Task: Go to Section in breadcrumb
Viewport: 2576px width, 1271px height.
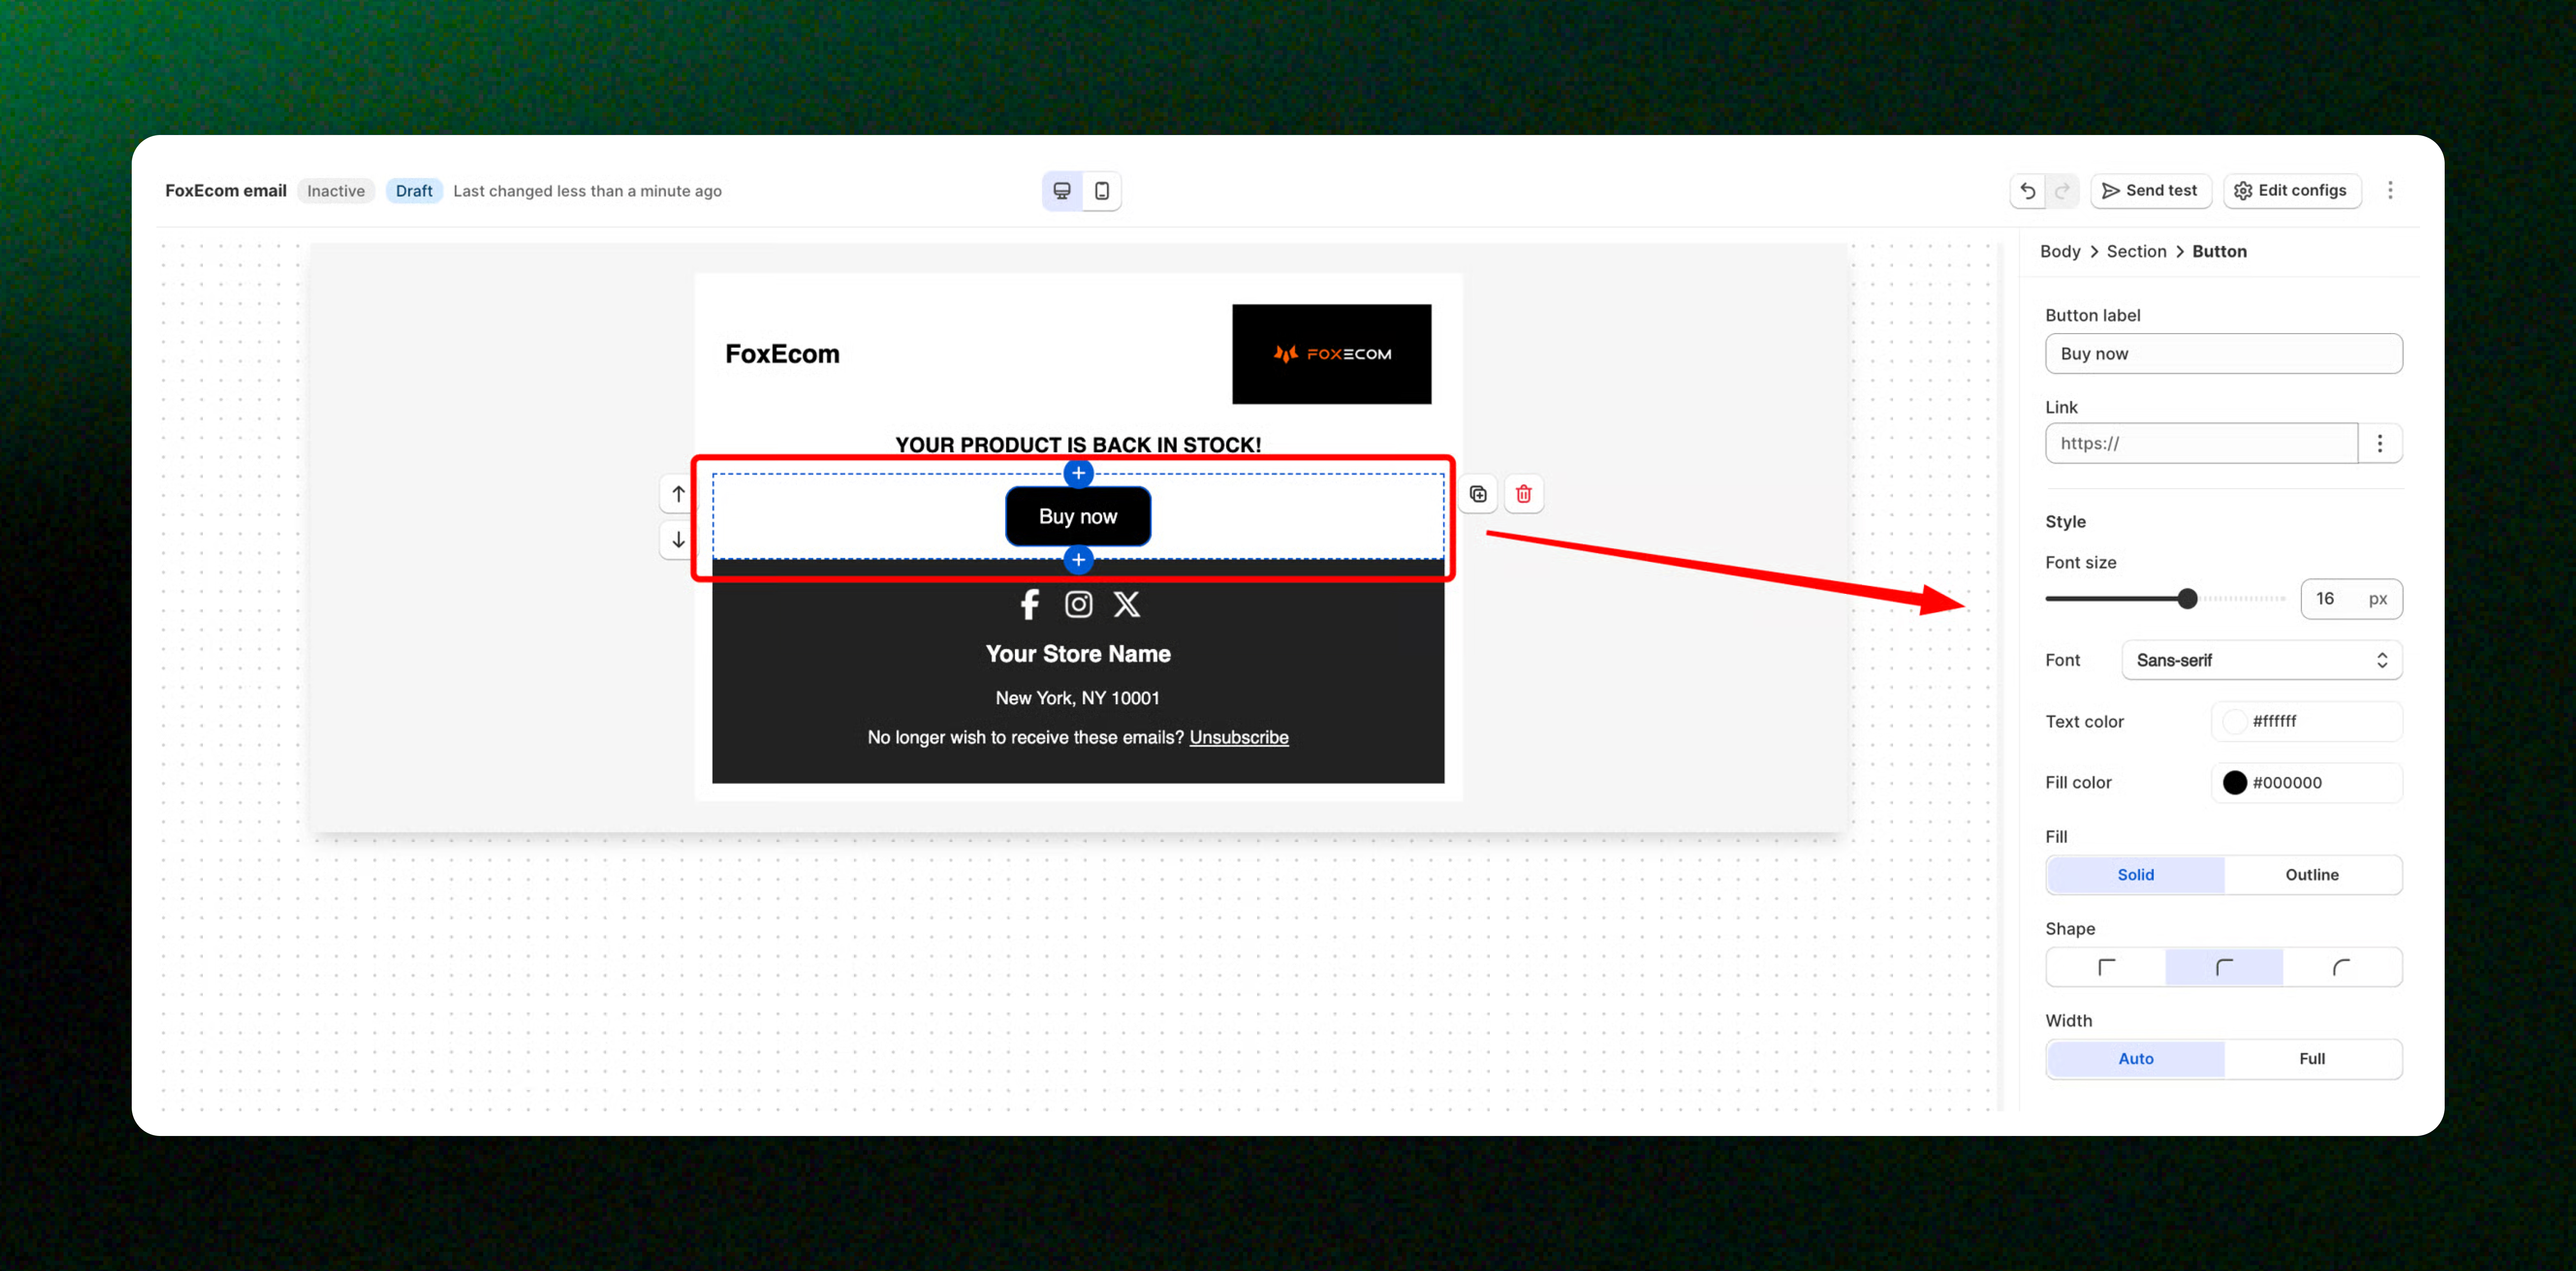Action: pyautogui.click(x=2136, y=251)
